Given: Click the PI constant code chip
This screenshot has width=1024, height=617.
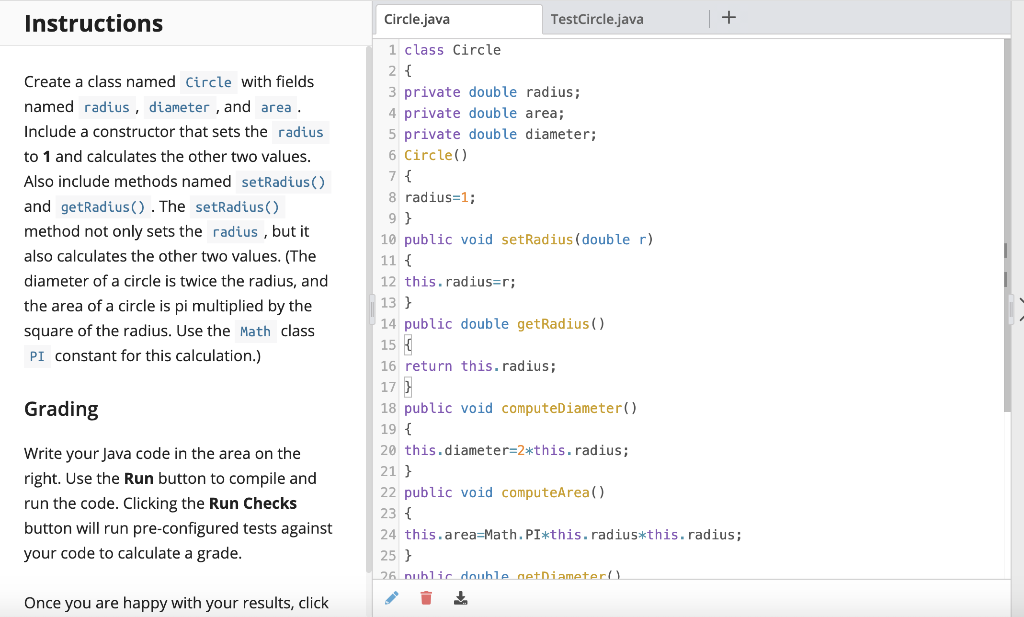Looking at the screenshot, I should (x=39, y=356).
